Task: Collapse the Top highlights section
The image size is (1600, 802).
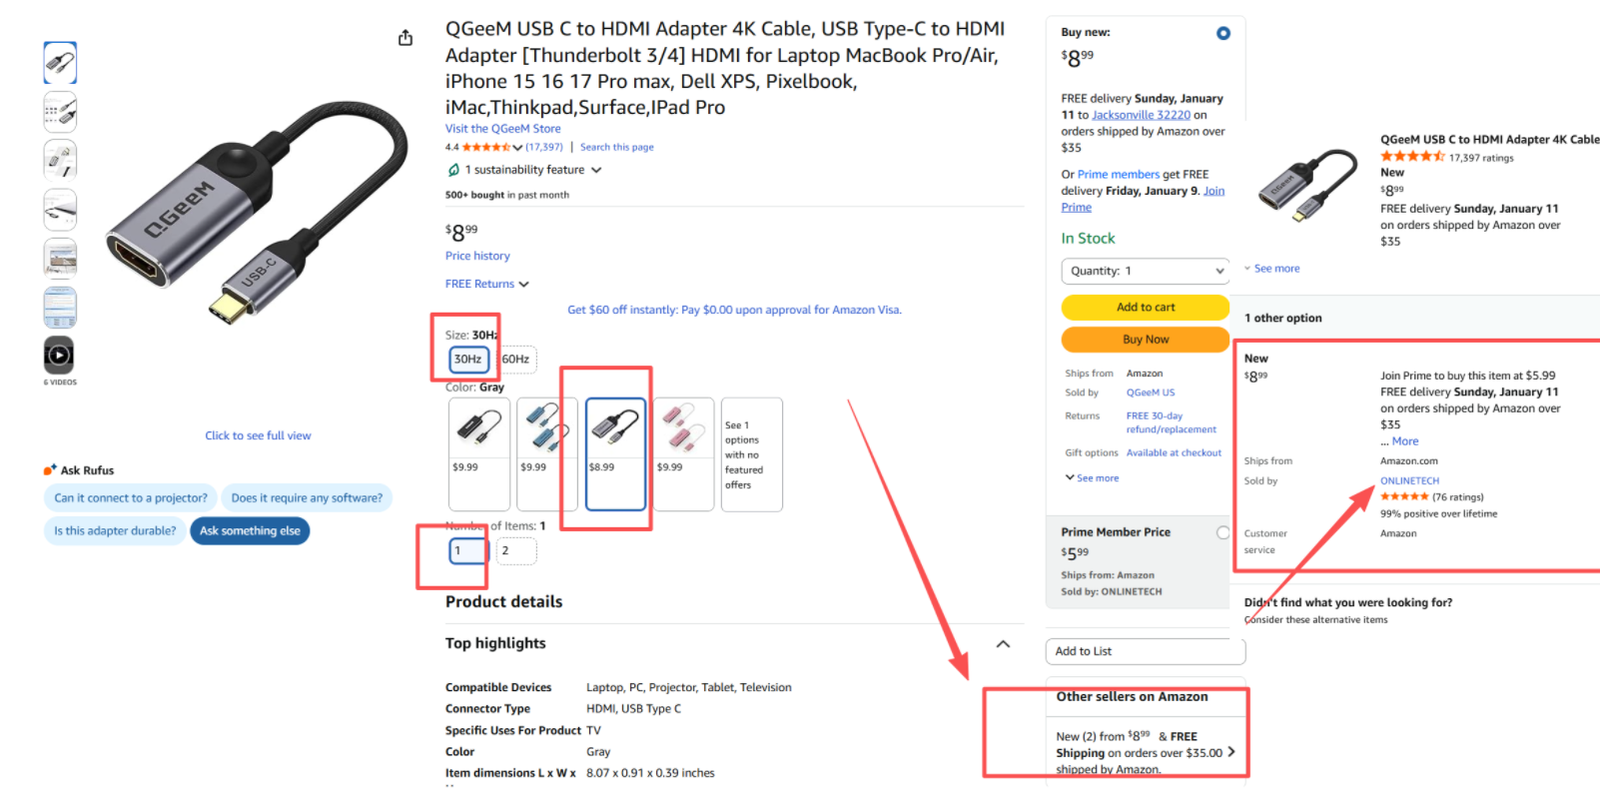Action: (1003, 644)
